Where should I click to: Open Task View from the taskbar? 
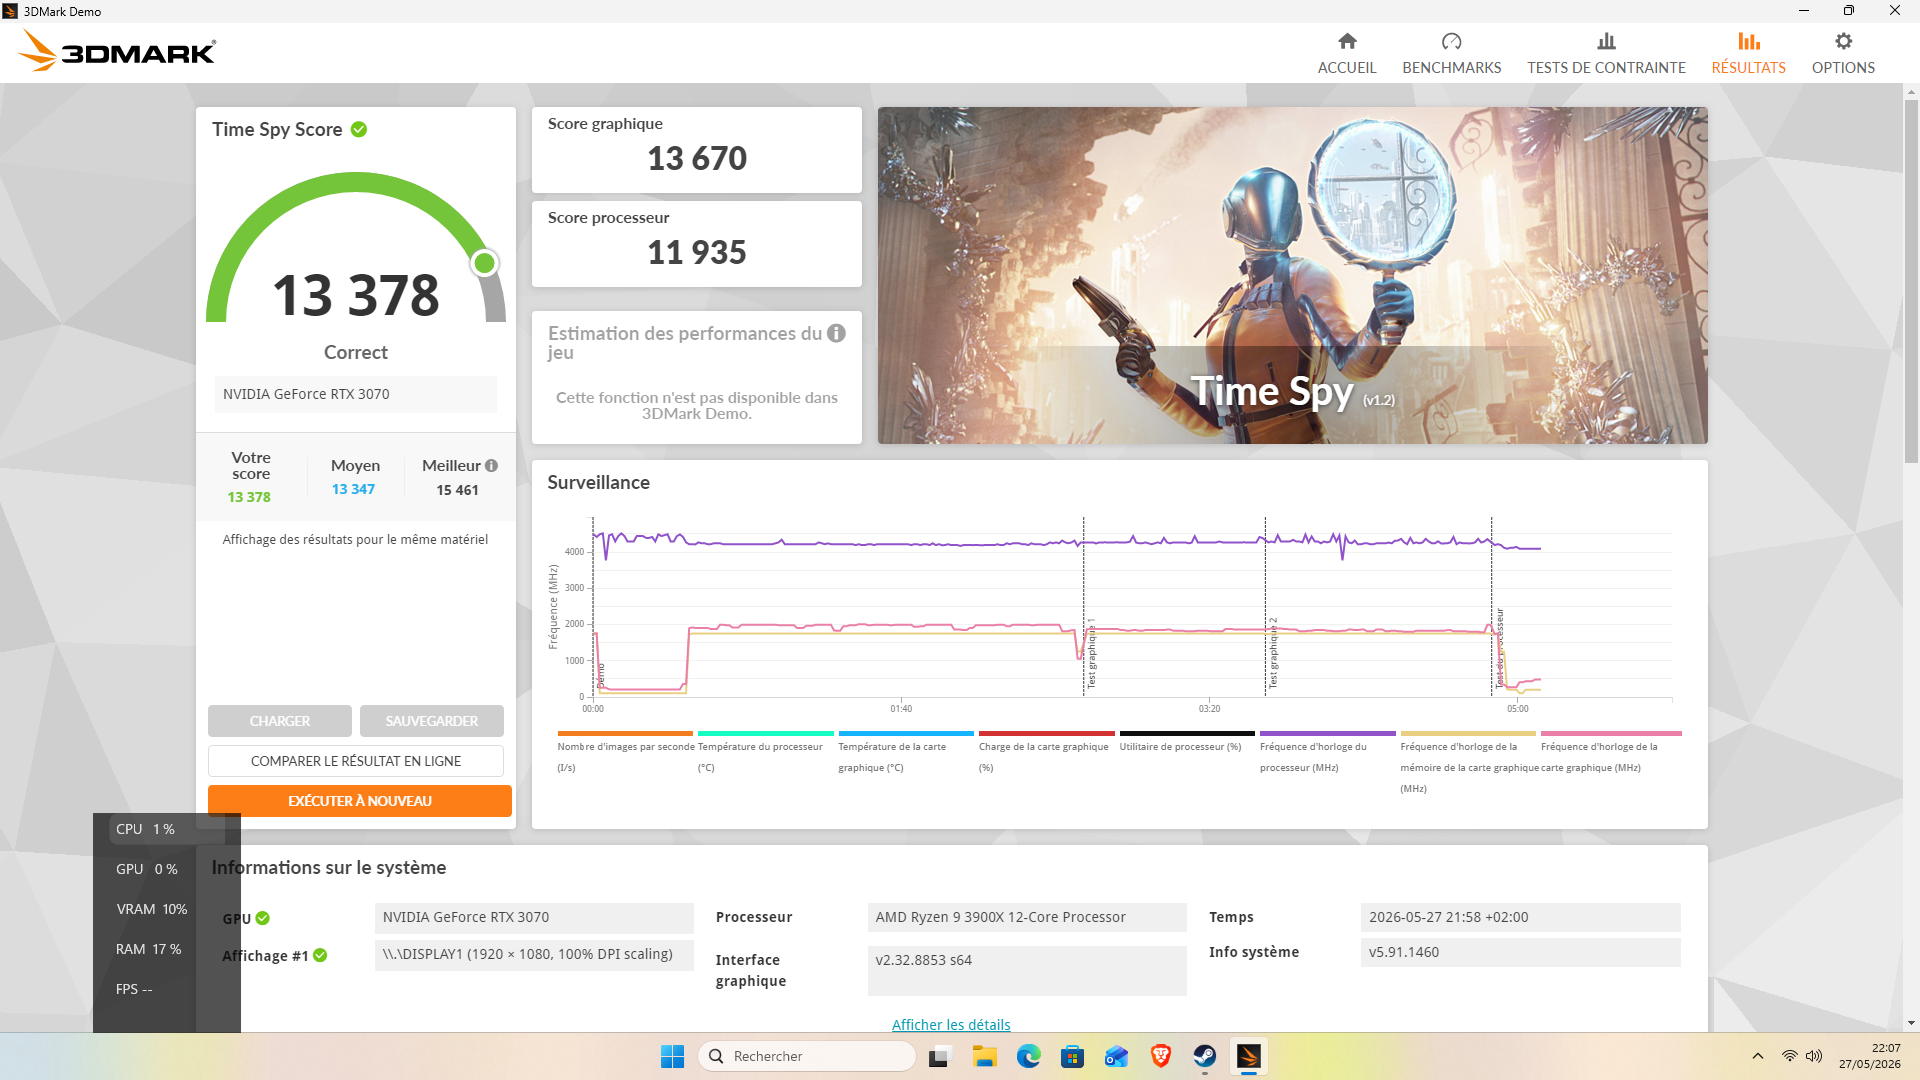pos(939,1056)
